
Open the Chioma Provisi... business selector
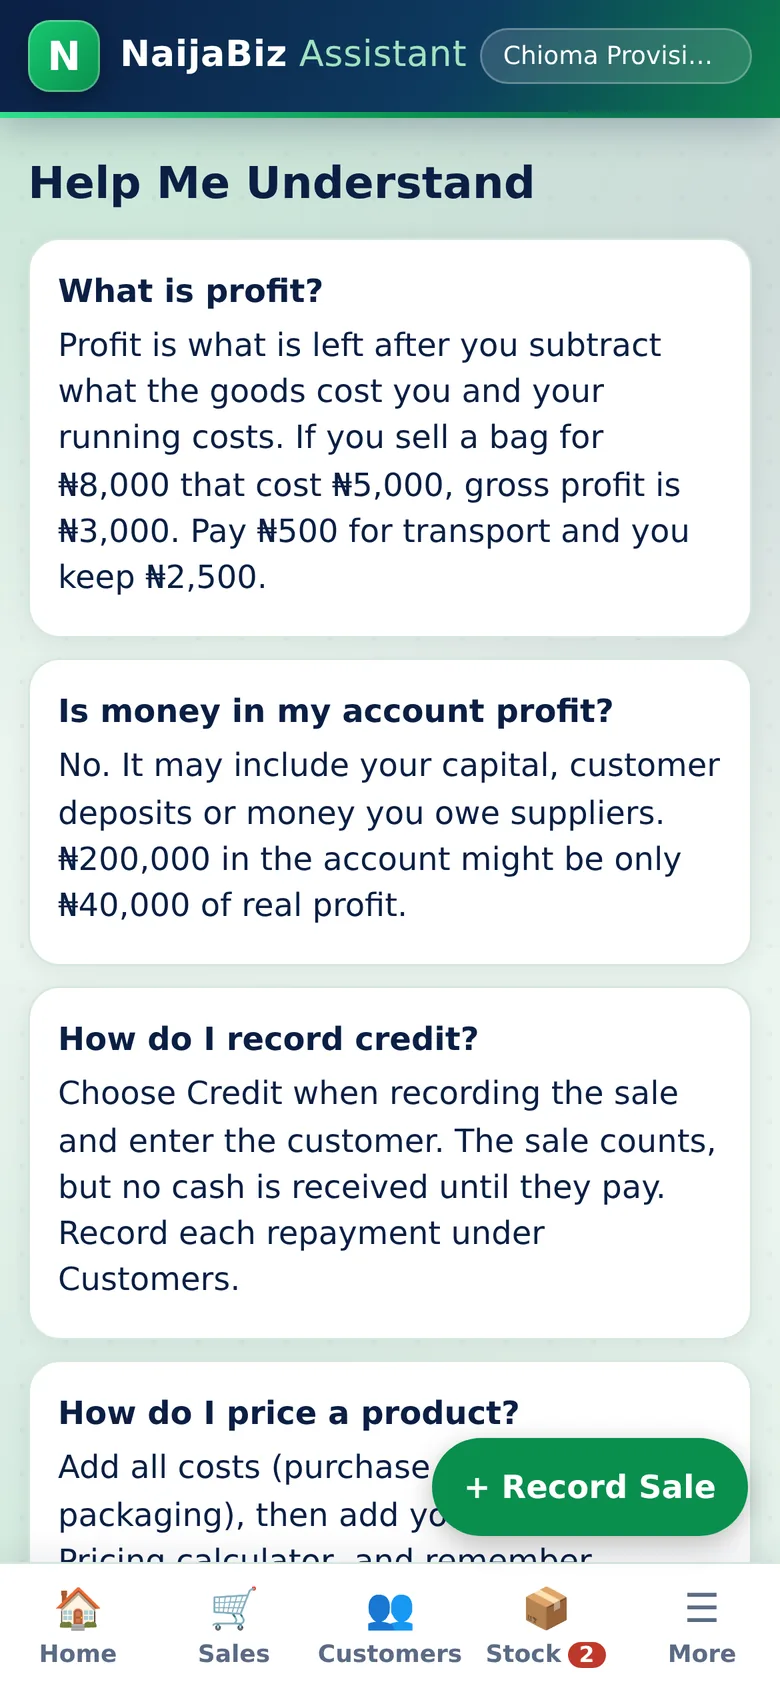point(616,56)
